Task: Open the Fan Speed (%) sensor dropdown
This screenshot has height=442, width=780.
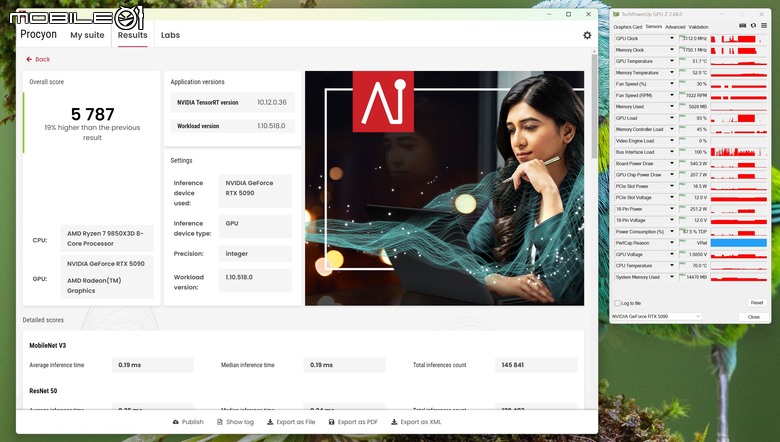Action: [672, 84]
